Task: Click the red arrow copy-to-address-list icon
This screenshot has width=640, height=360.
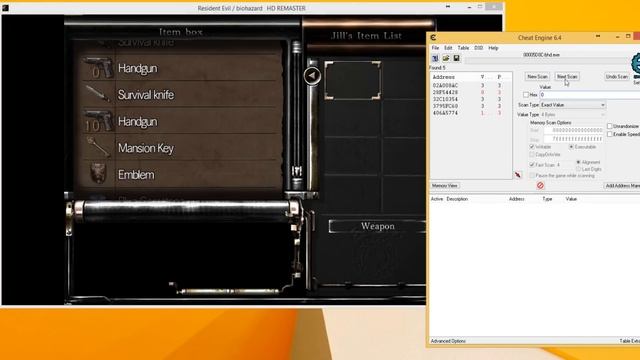Action: [x=518, y=175]
